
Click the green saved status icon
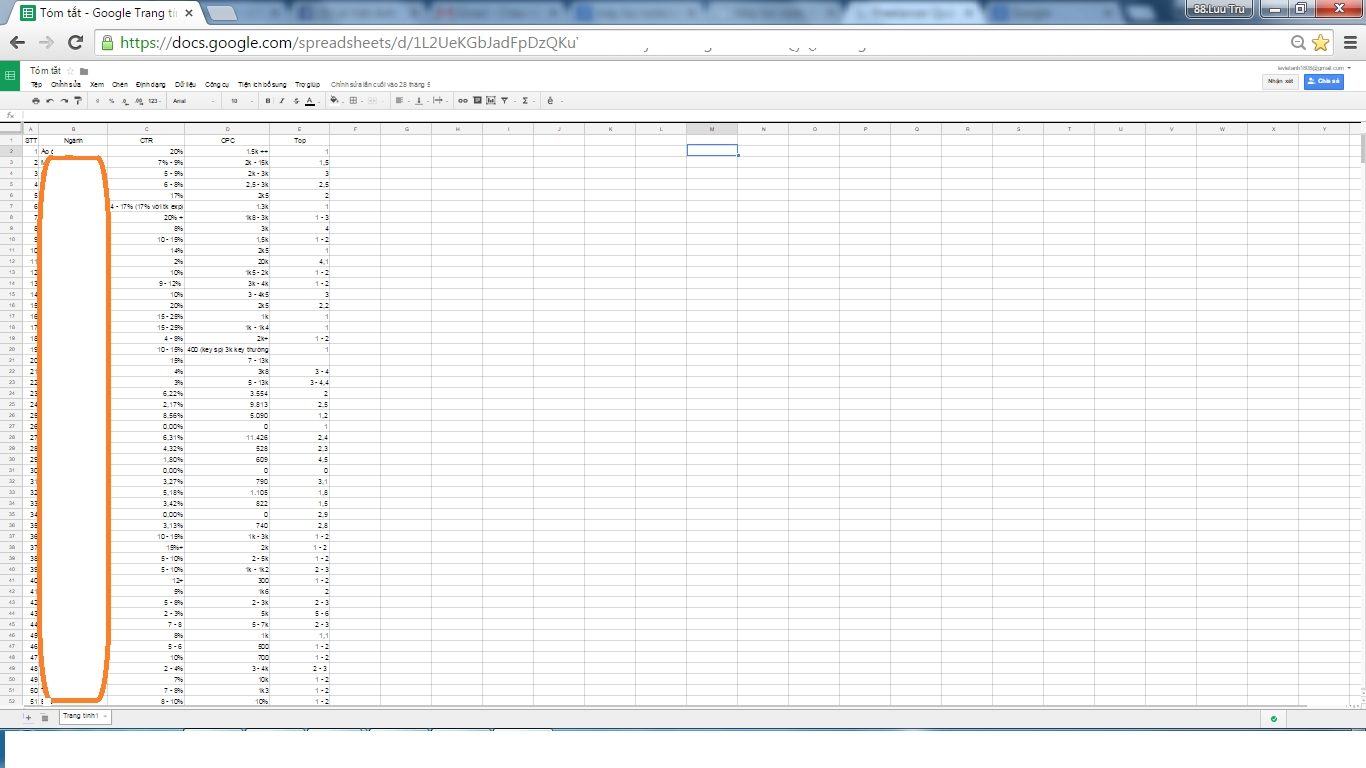click(x=1273, y=718)
